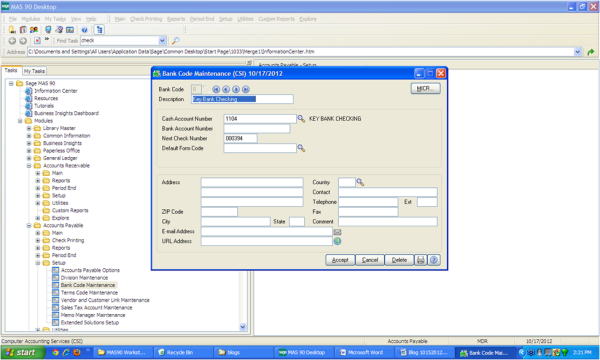Collapse the Accounts Receivable tree node
The height and width of the screenshot is (360, 600).
click(x=29, y=166)
